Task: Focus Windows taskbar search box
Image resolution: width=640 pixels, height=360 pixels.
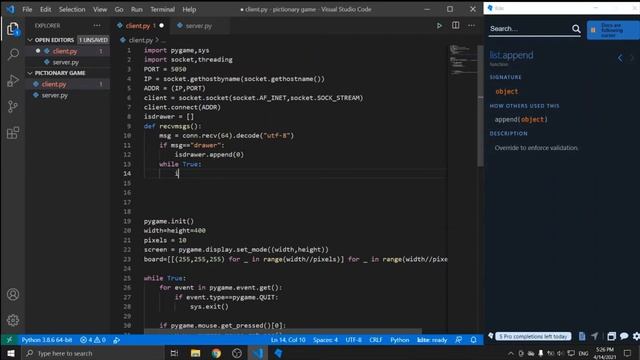Action: (x=93, y=353)
